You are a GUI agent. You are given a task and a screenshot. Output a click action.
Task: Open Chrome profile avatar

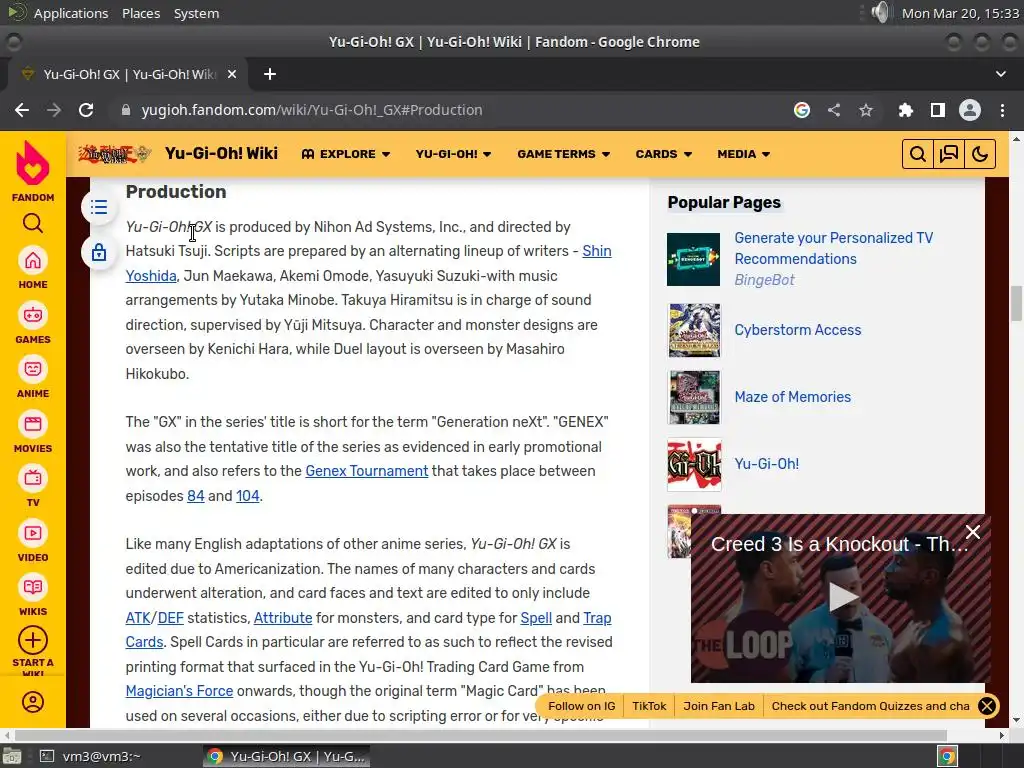pos(970,110)
